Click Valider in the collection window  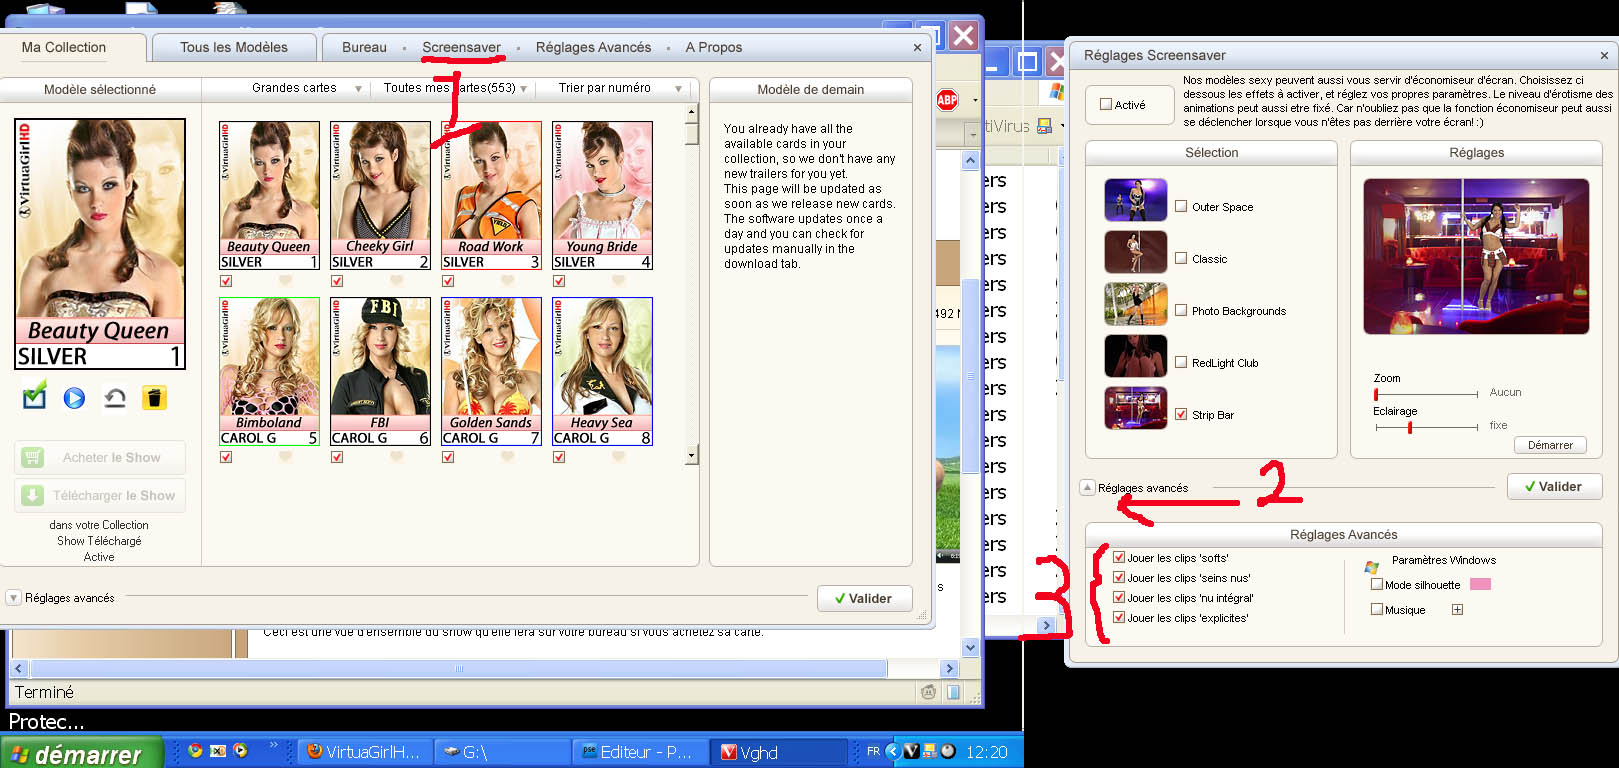pos(864,598)
